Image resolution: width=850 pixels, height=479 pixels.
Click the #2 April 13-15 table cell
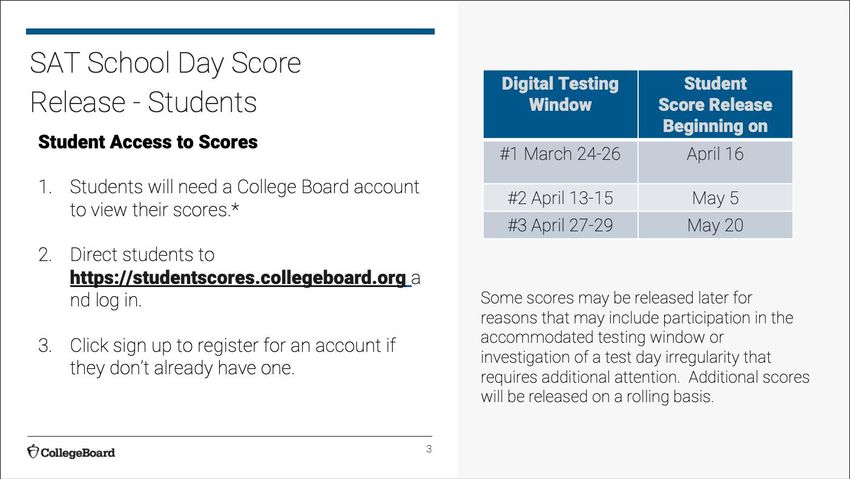click(560, 198)
